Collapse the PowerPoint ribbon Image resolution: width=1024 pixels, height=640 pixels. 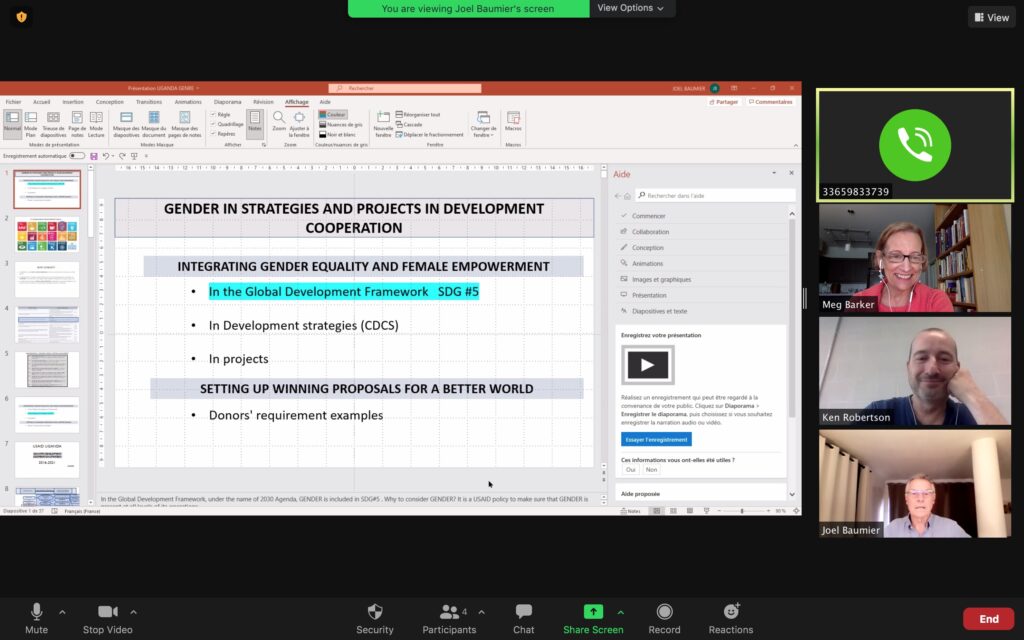point(795,145)
